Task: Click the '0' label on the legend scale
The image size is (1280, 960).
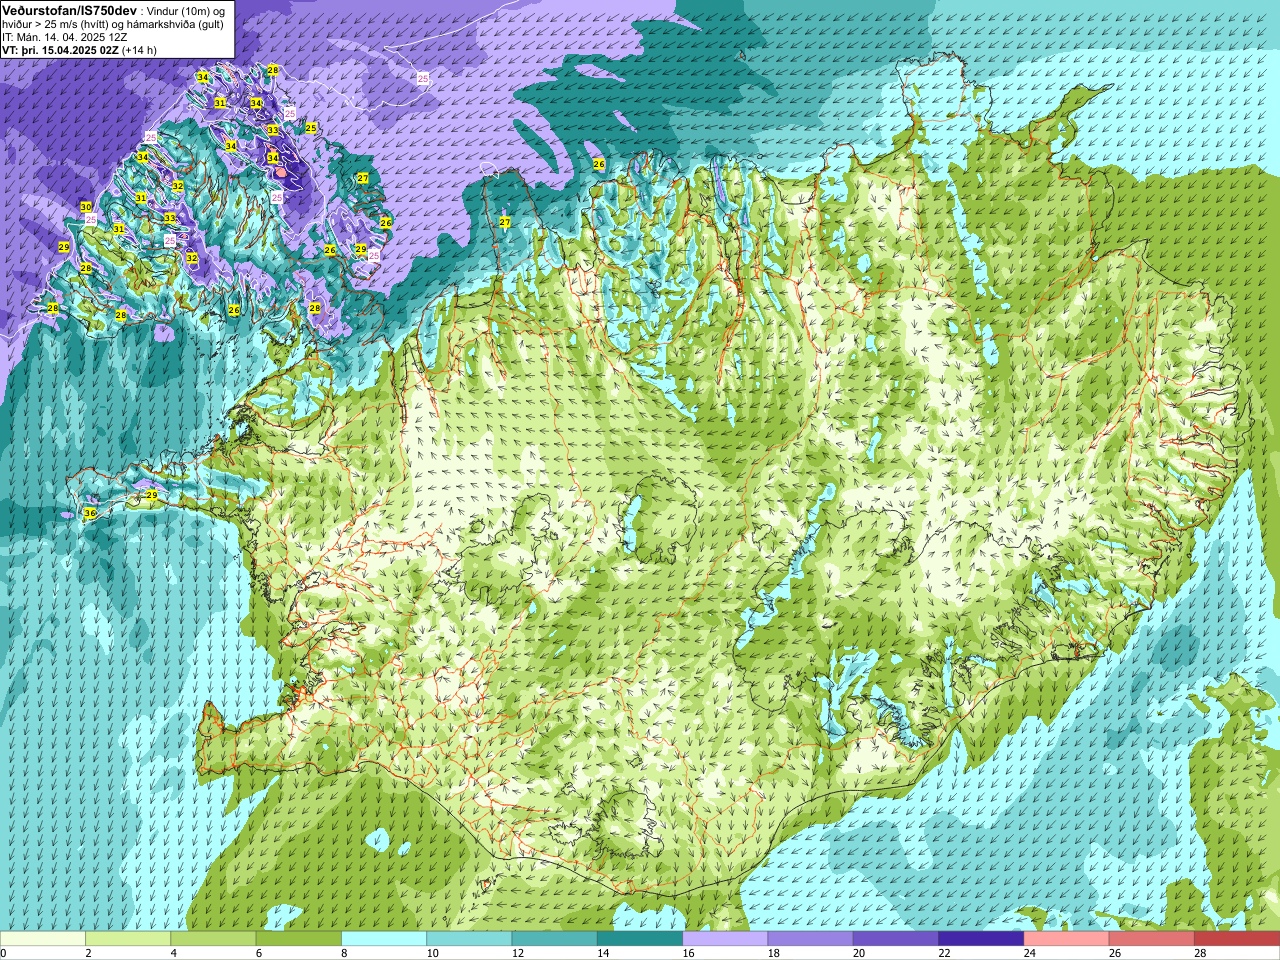Action: 4,953
